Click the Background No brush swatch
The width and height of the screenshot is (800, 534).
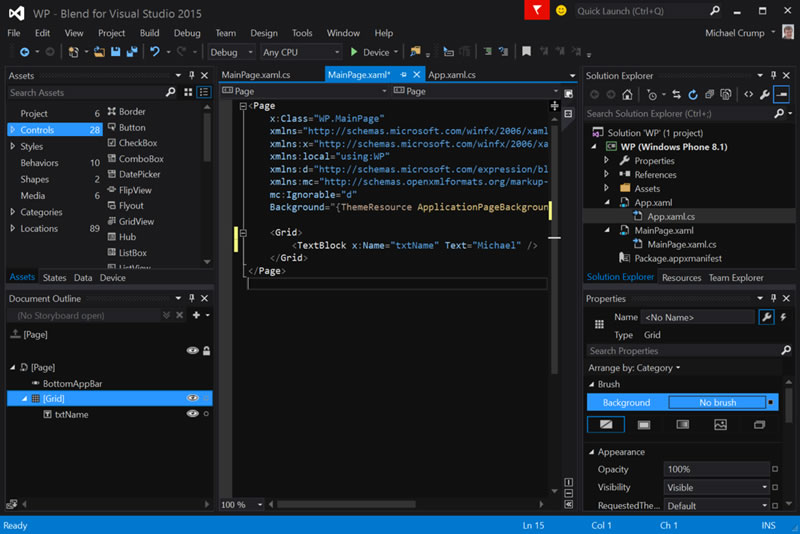pyautogui.click(x=717, y=403)
